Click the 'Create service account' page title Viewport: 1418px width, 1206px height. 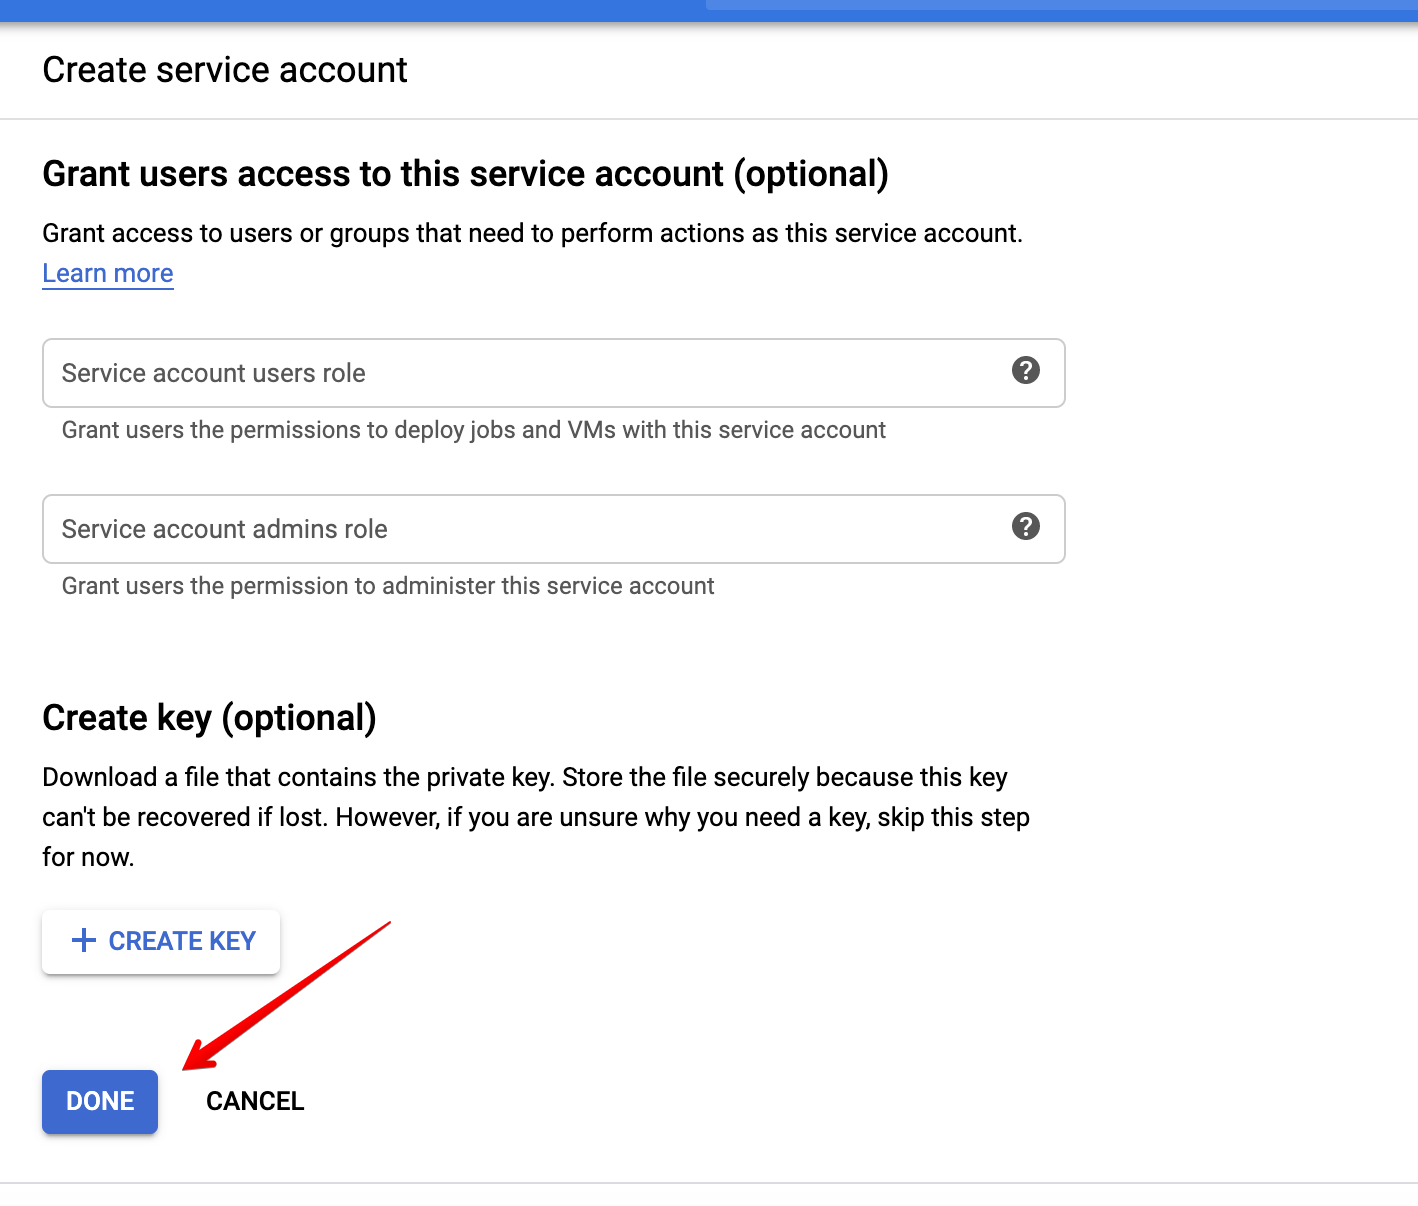point(225,70)
